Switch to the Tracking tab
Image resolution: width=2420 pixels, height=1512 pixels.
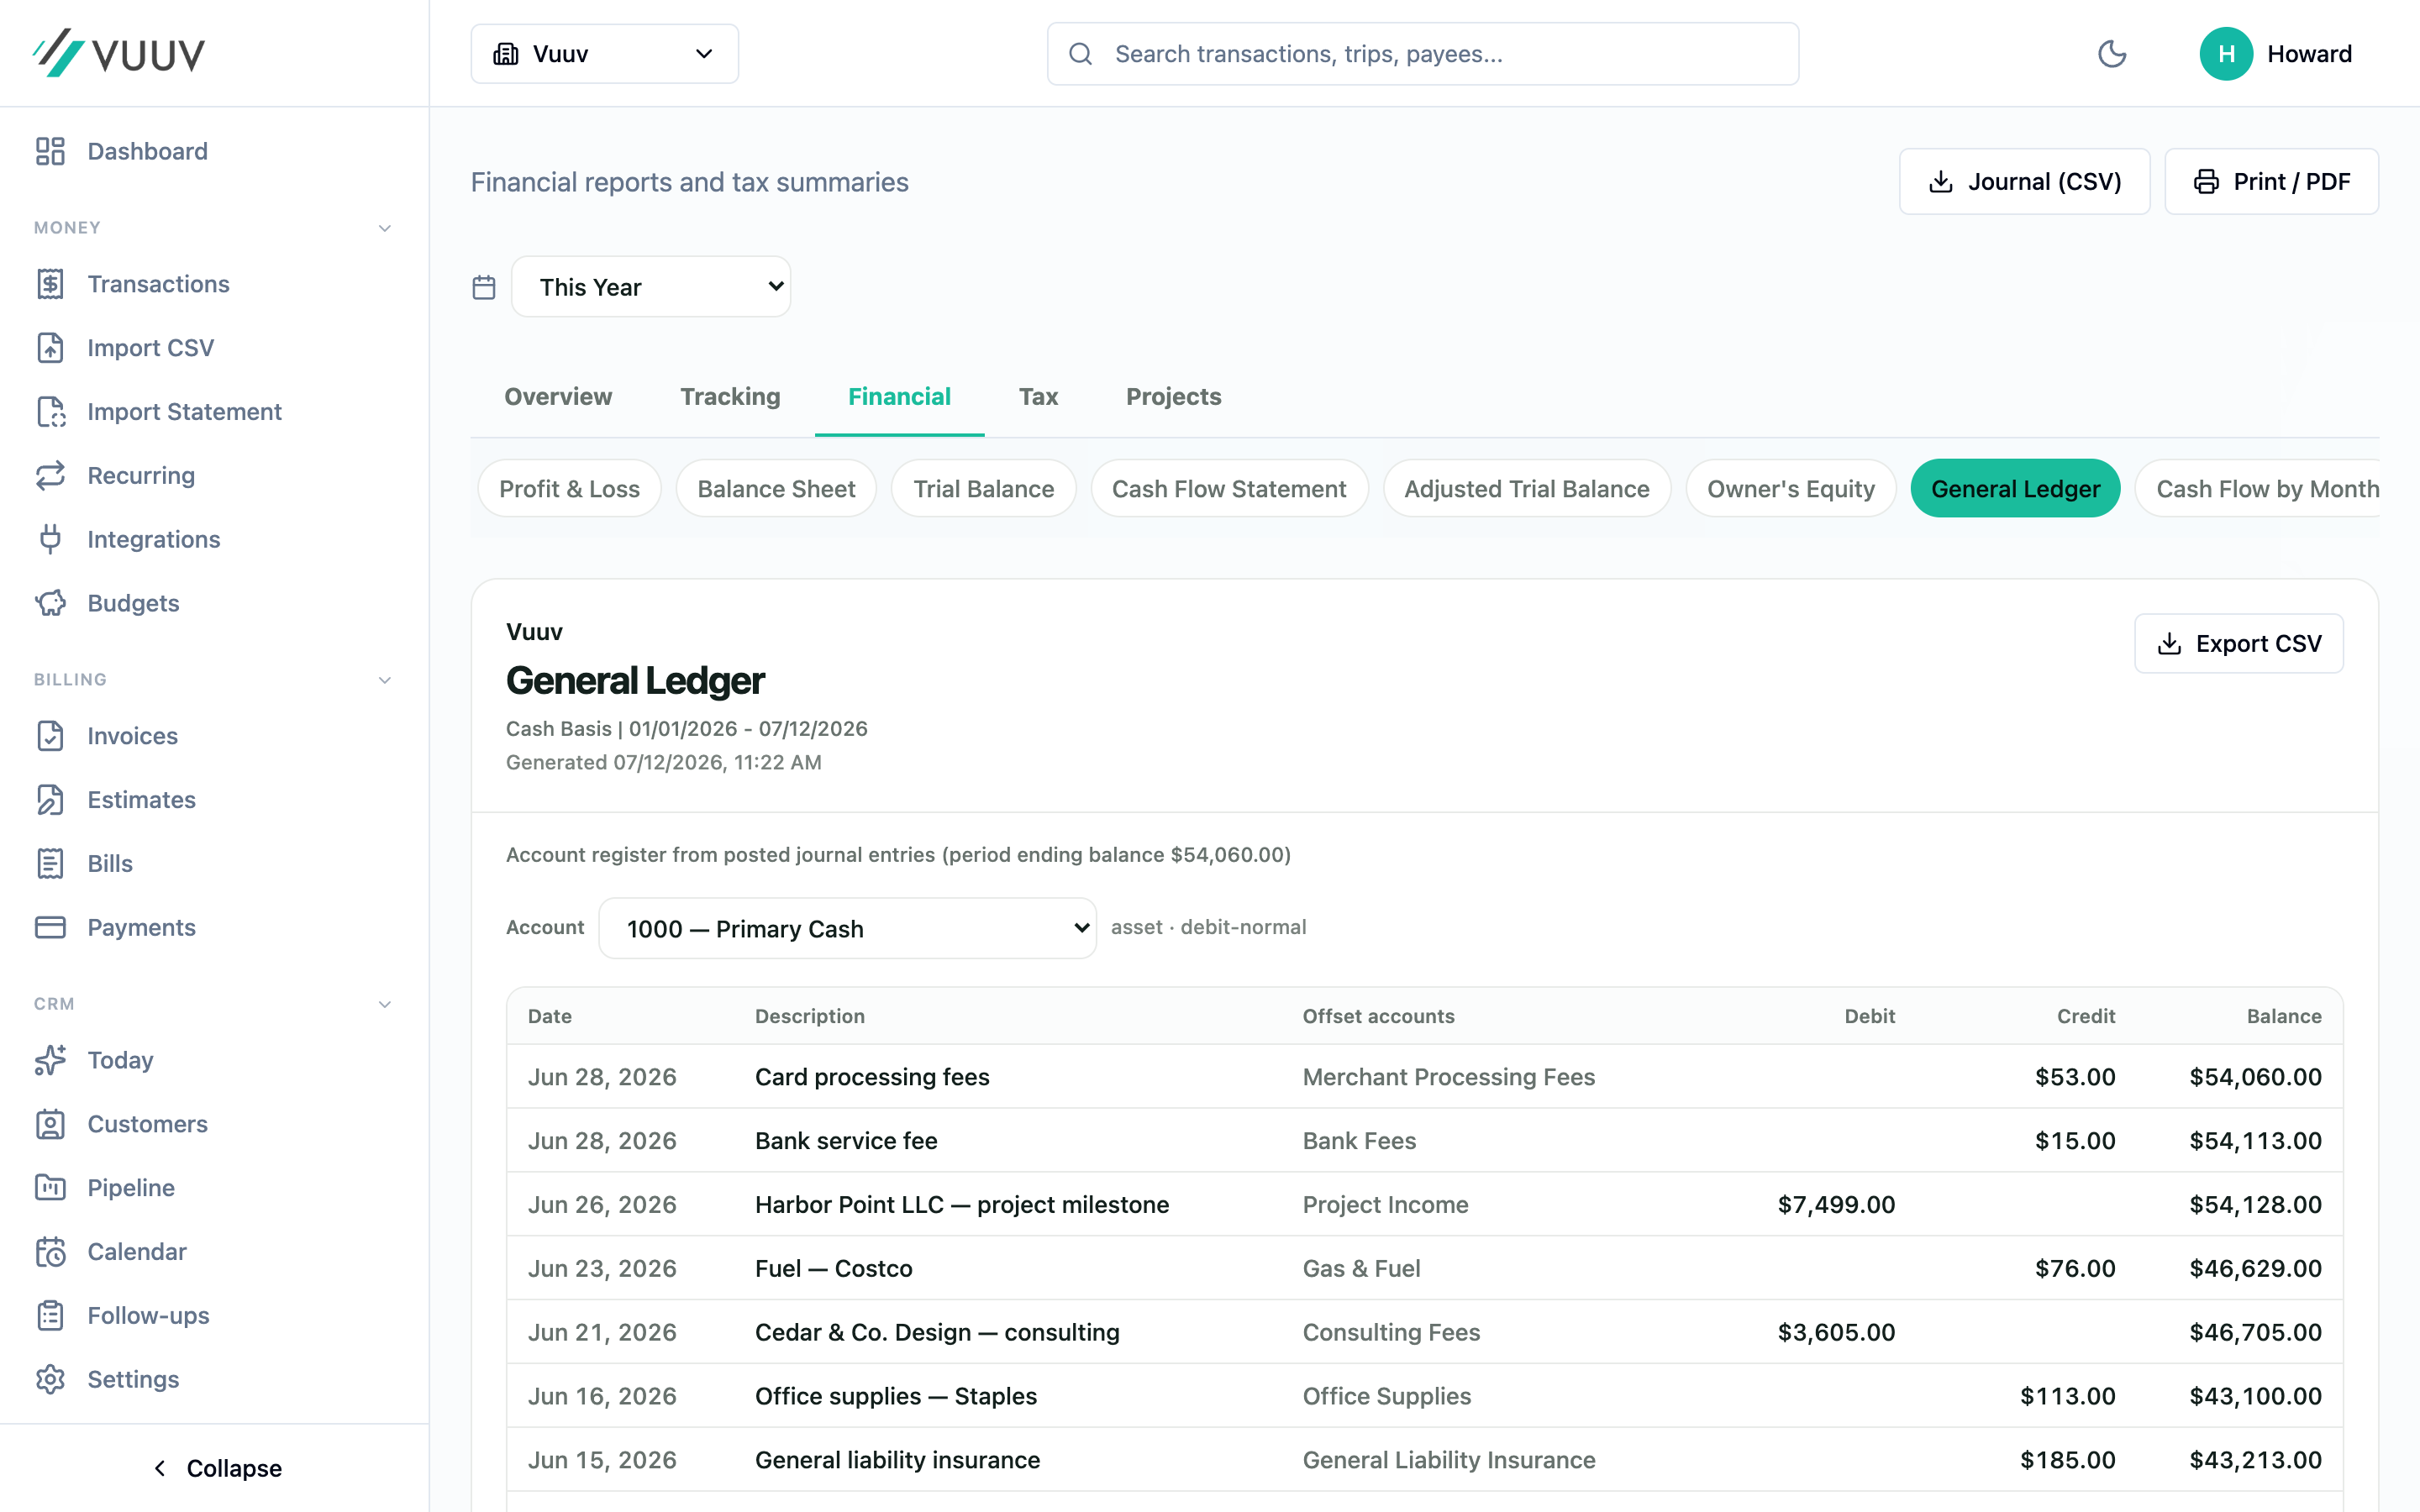(730, 397)
